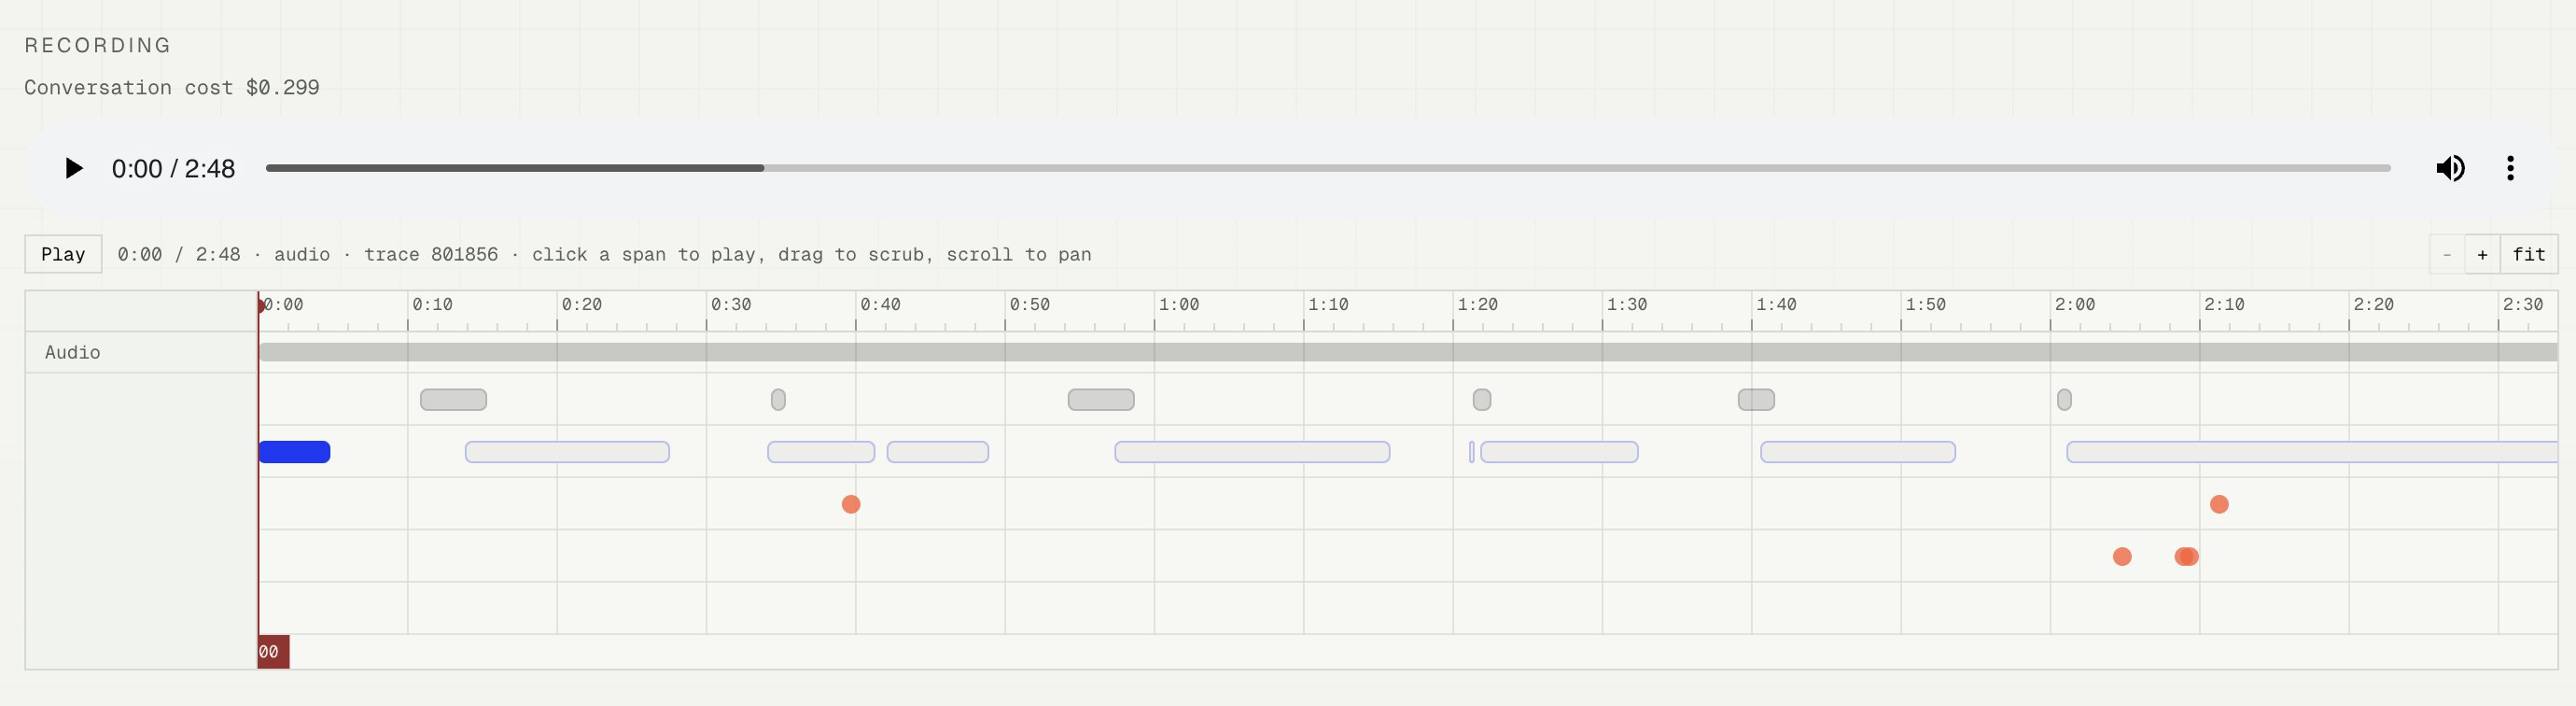Play the outlined span ending near 0:49

(x=938, y=452)
